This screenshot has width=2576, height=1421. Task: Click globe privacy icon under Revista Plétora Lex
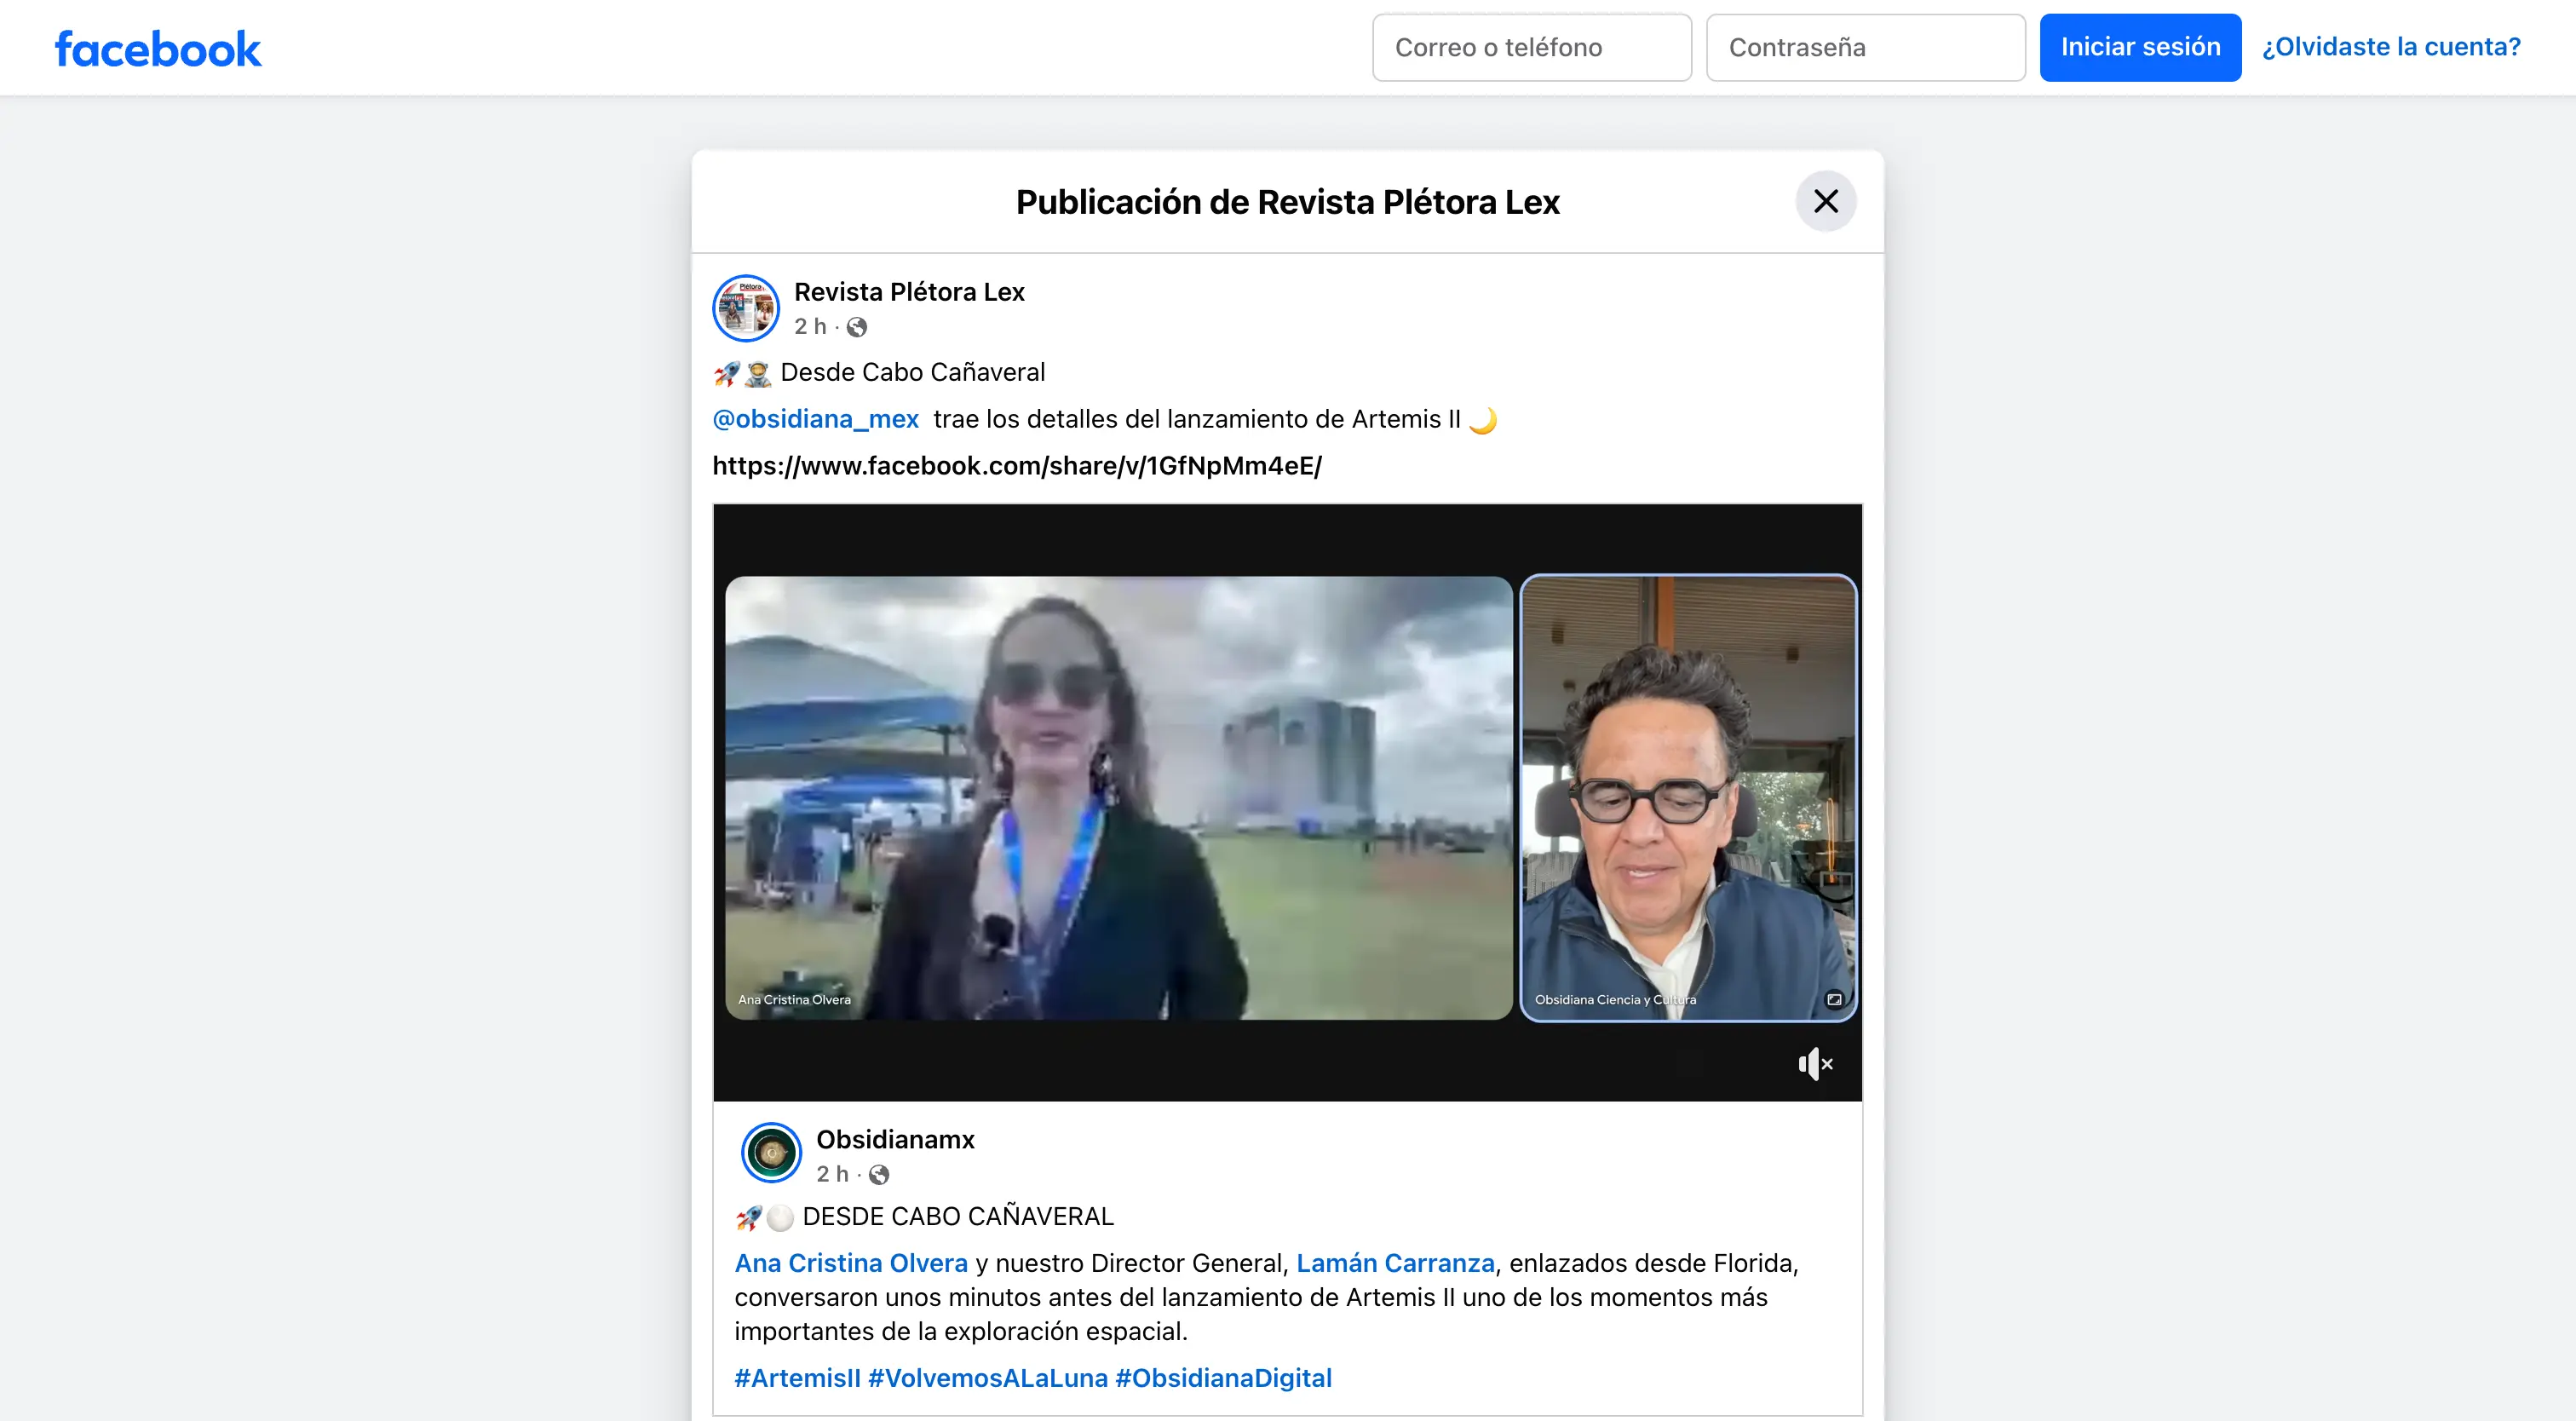[x=857, y=327]
